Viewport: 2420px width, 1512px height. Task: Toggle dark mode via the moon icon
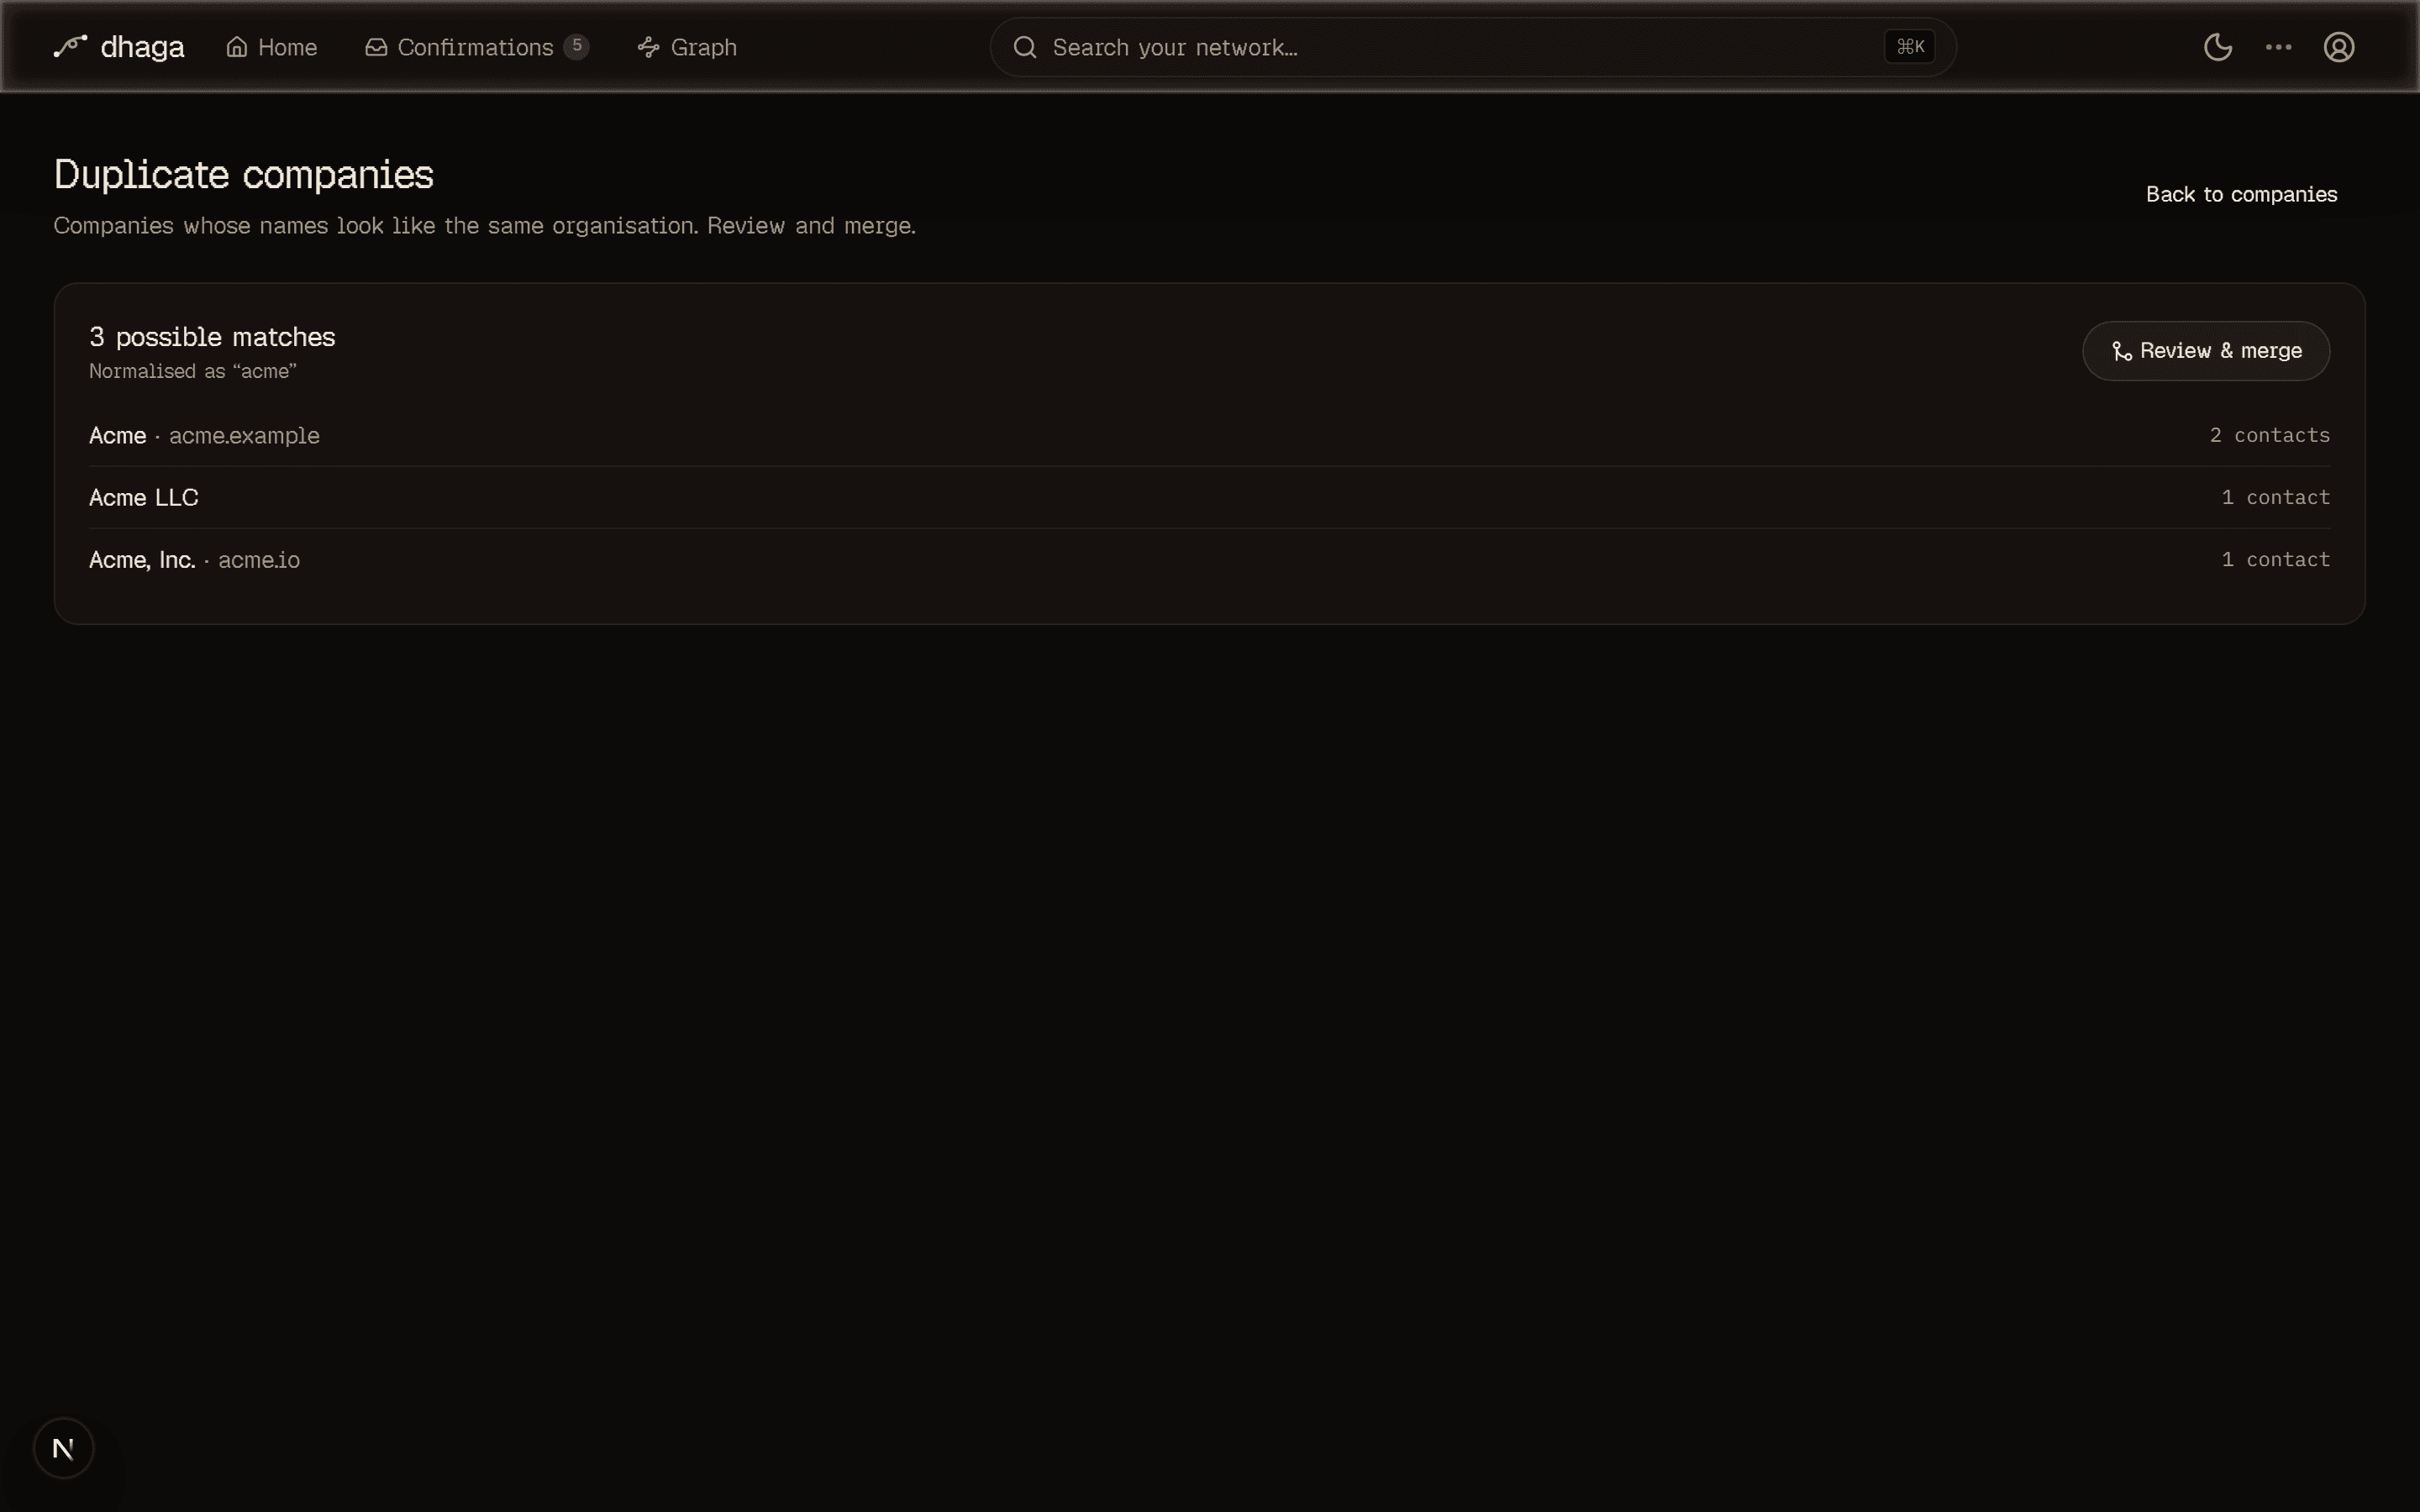pyautogui.click(x=2217, y=47)
